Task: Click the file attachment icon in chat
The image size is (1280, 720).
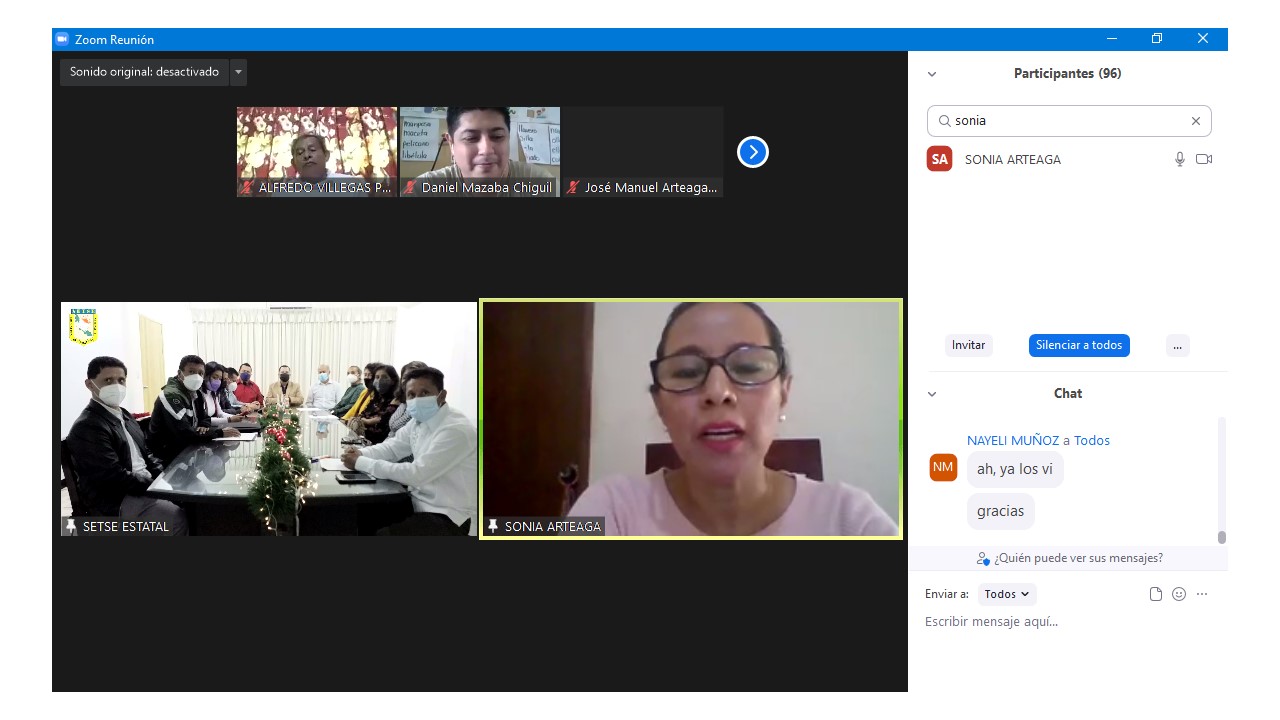Action: [1156, 594]
